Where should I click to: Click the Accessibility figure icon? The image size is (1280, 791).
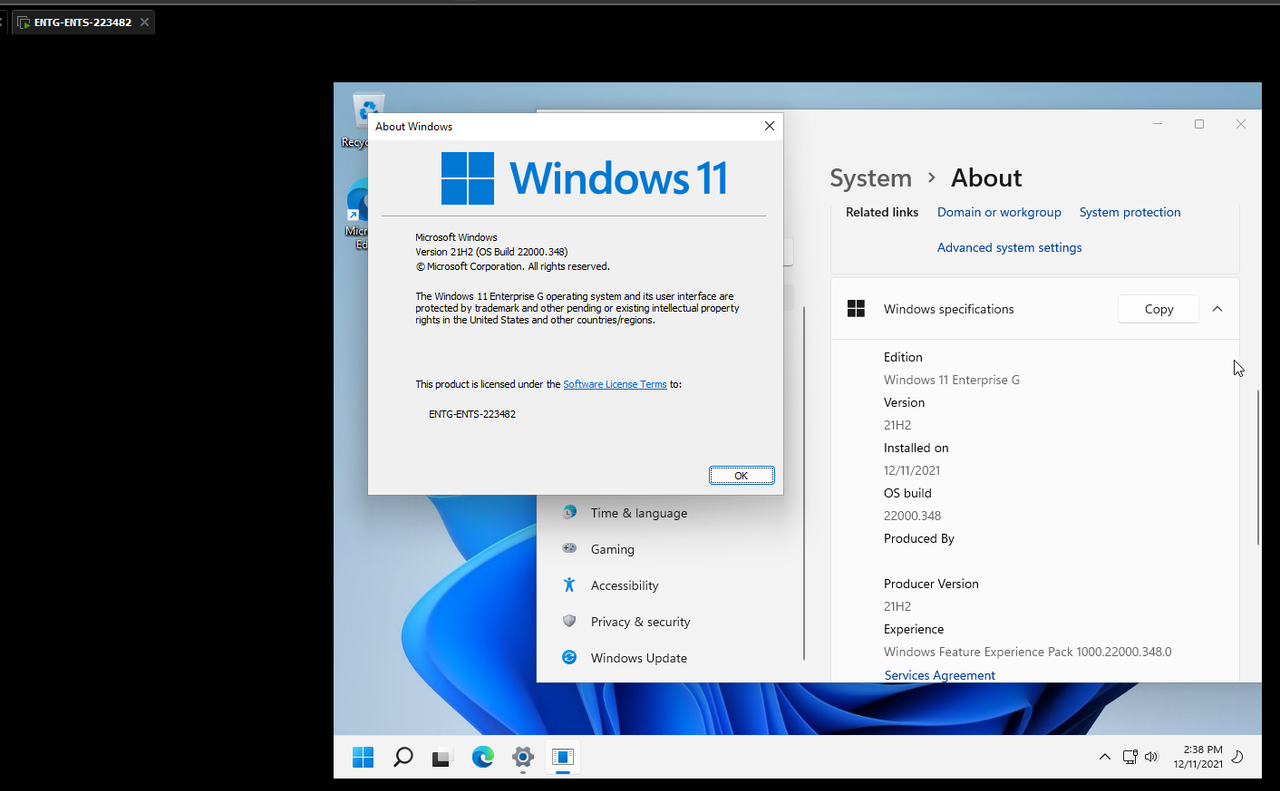[x=569, y=584]
